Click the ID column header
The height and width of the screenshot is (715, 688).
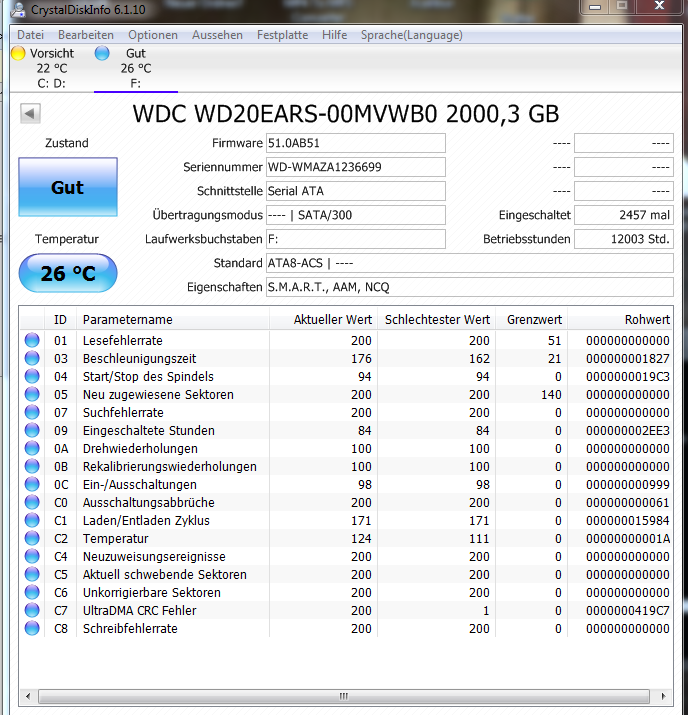click(x=61, y=320)
